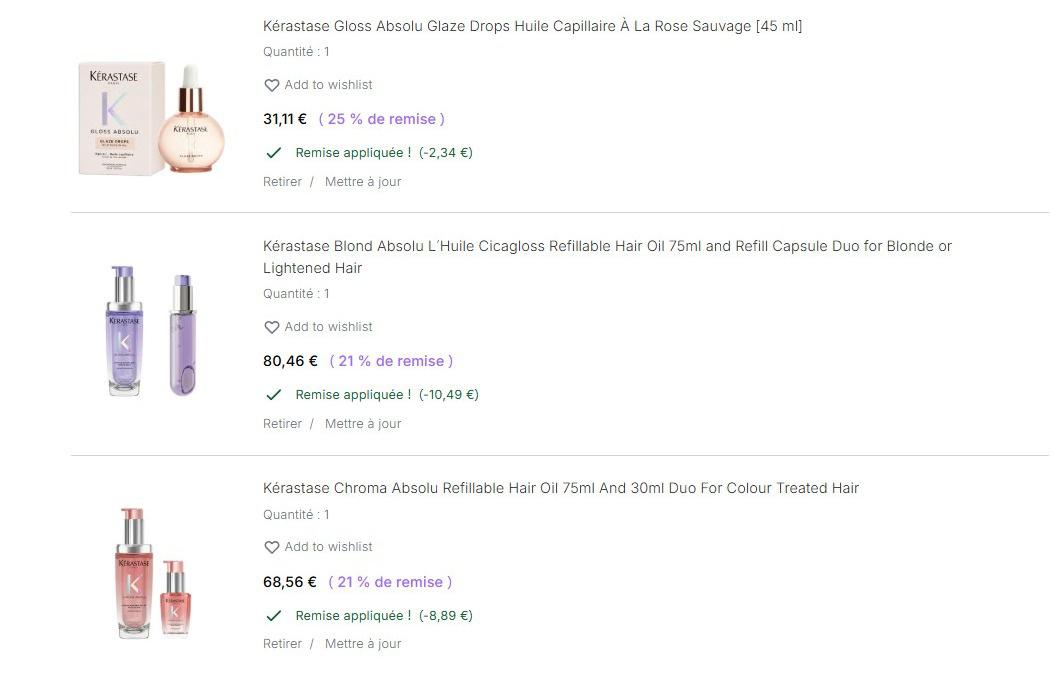Click green checkmark beside -2,34 € discount
The width and height of the screenshot is (1052, 673).
[273, 153]
